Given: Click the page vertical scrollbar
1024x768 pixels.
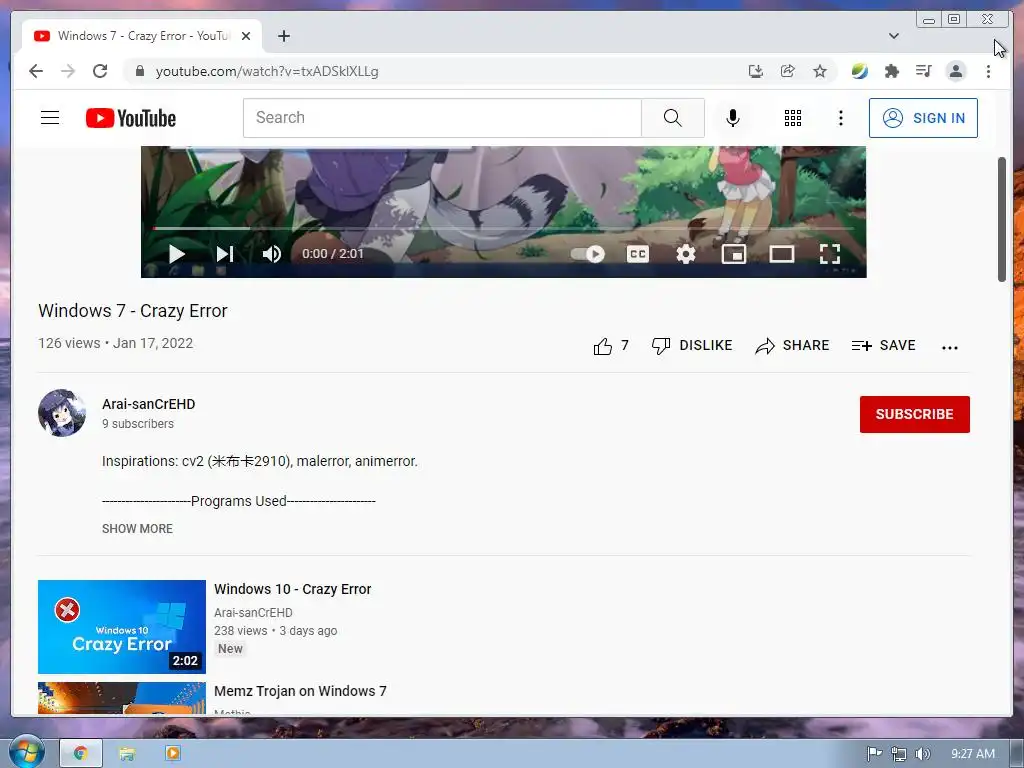Looking at the screenshot, I should point(1002,219).
